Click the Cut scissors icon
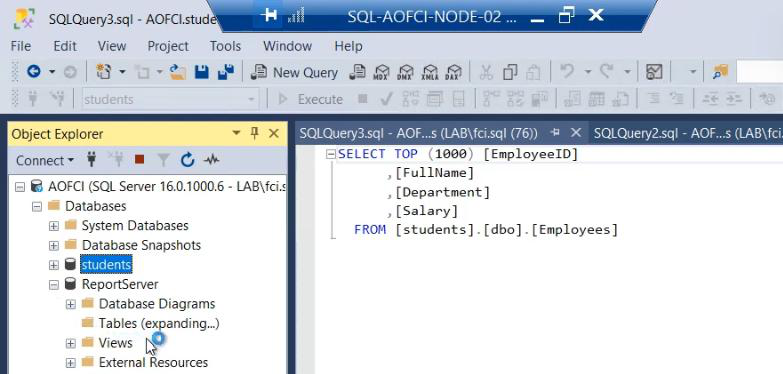783x374 pixels. coord(485,72)
